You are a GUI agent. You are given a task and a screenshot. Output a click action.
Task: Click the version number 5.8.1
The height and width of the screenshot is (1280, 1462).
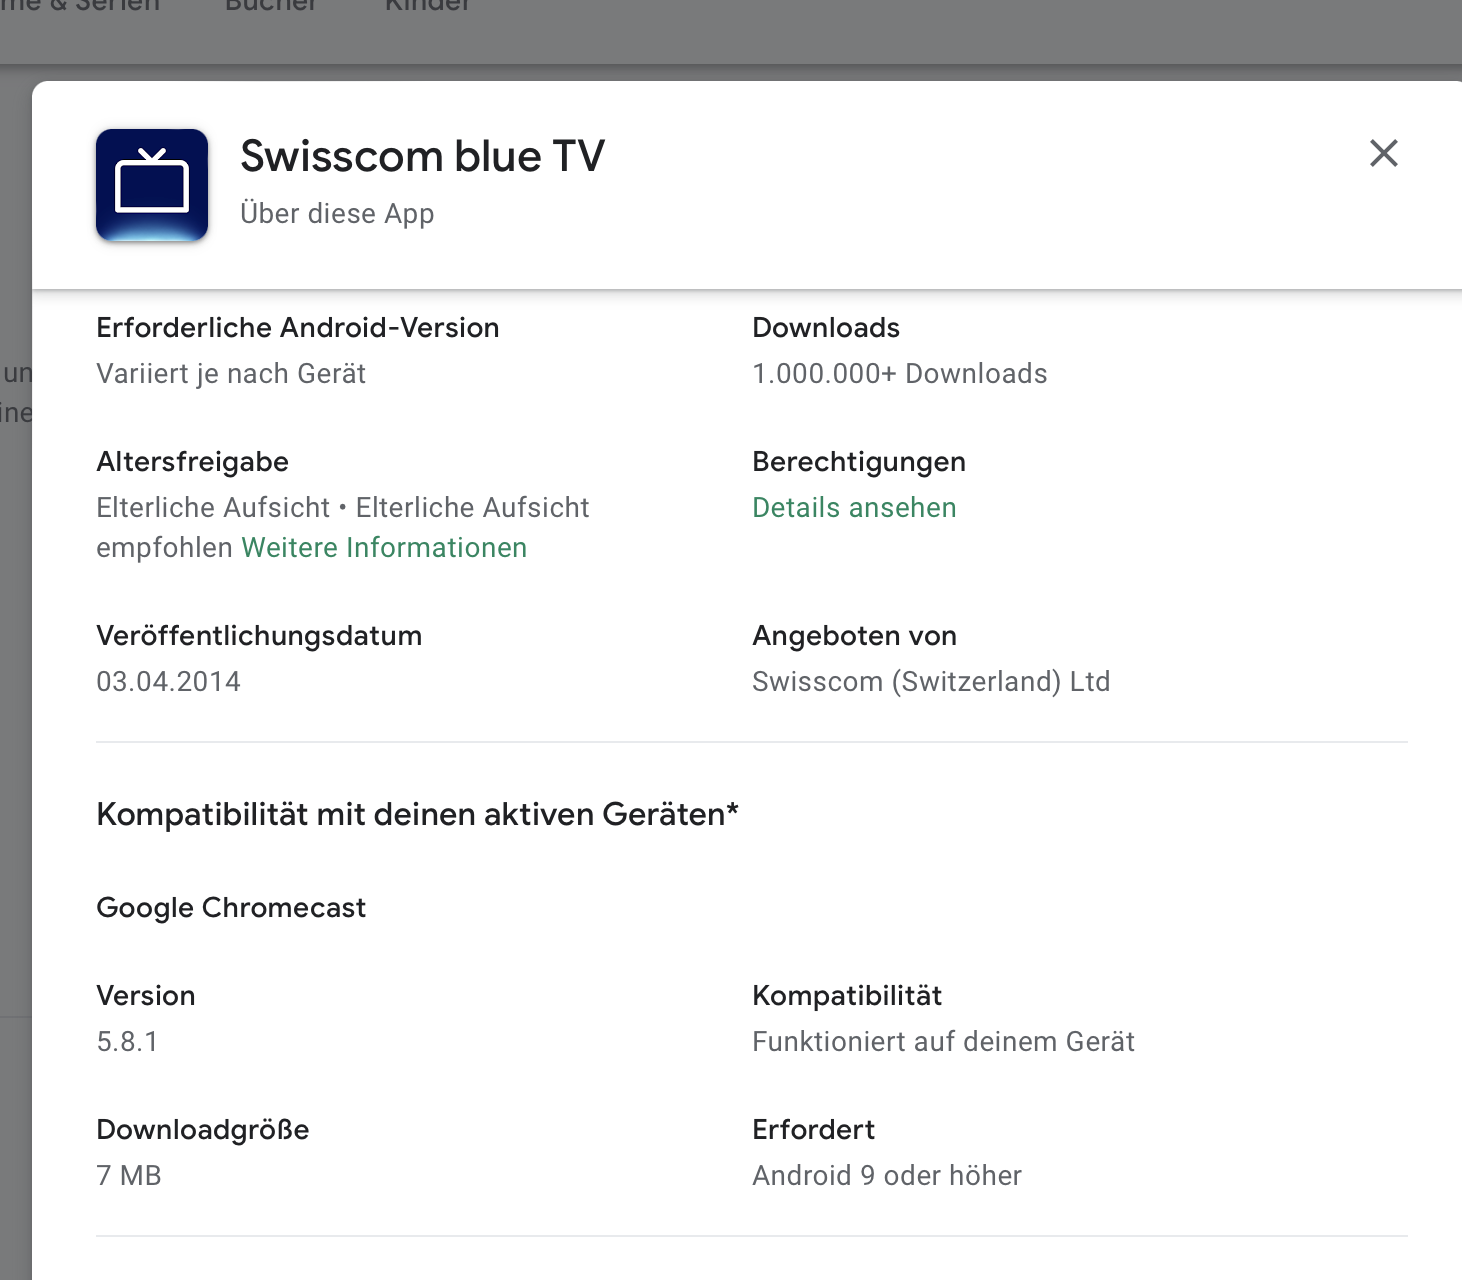[127, 1042]
